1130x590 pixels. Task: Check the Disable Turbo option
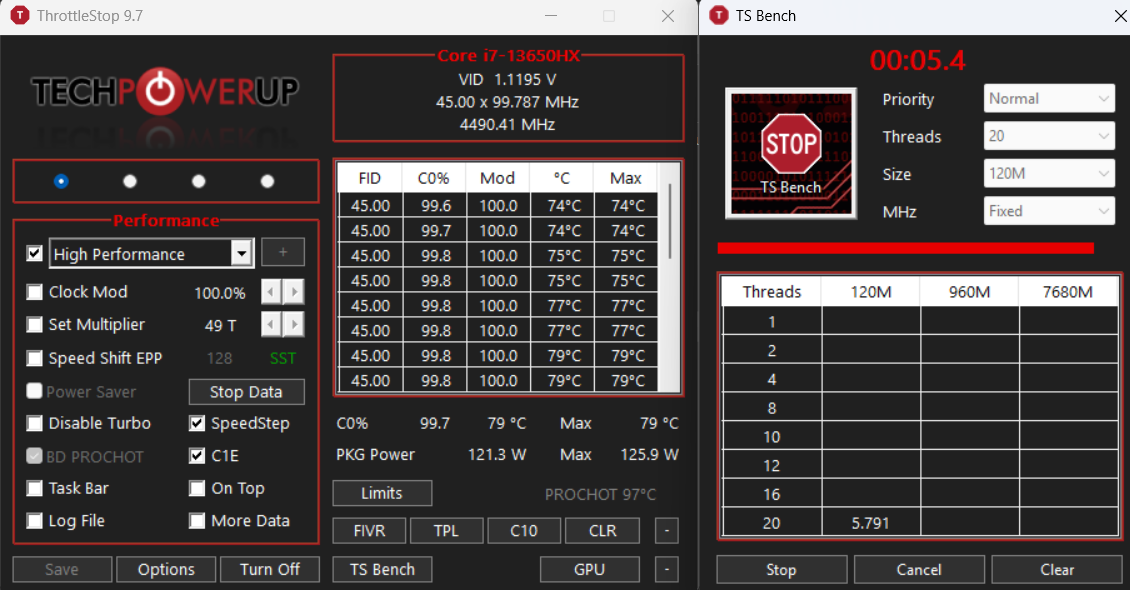(x=34, y=423)
